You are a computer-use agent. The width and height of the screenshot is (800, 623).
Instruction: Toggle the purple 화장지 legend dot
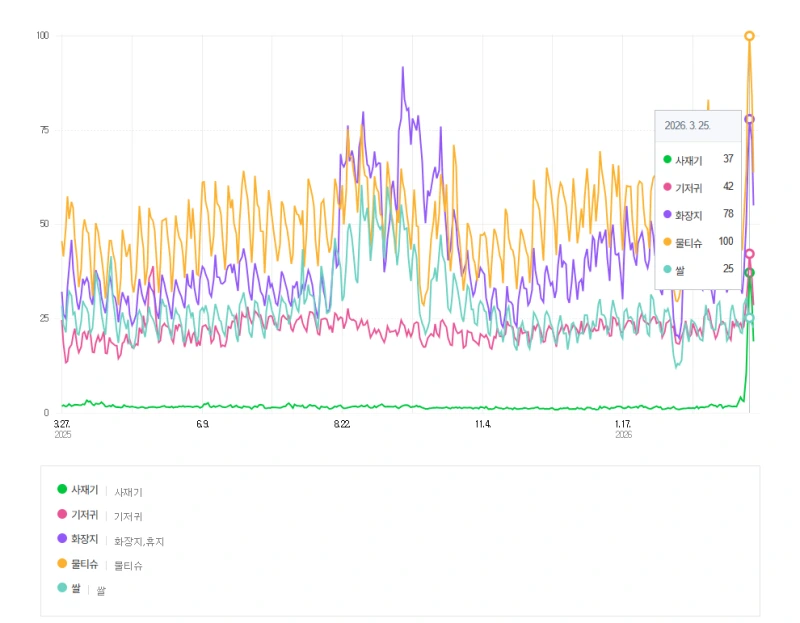(x=62, y=538)
